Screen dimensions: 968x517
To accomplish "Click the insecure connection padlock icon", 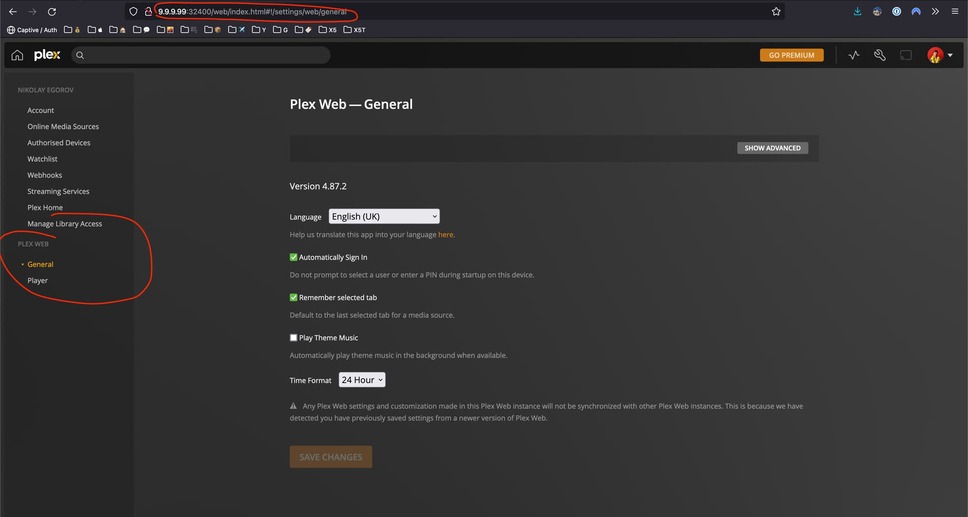I will point(148,11).
